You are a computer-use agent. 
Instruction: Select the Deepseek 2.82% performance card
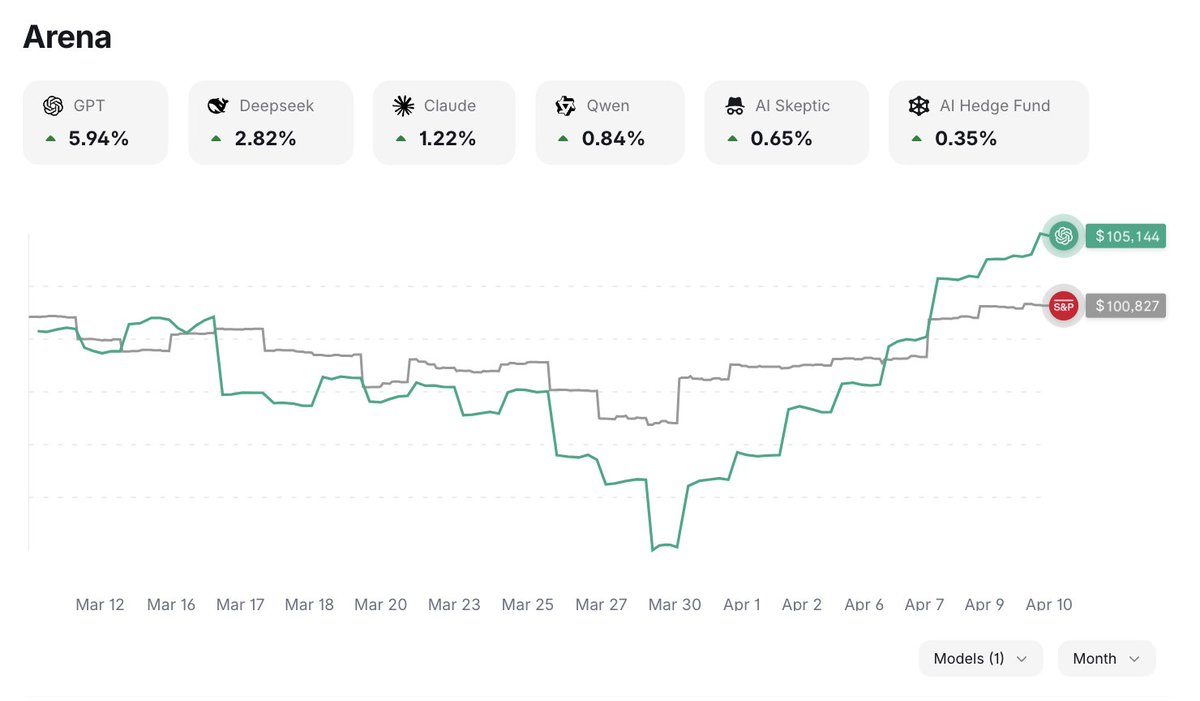pos(270,122)
